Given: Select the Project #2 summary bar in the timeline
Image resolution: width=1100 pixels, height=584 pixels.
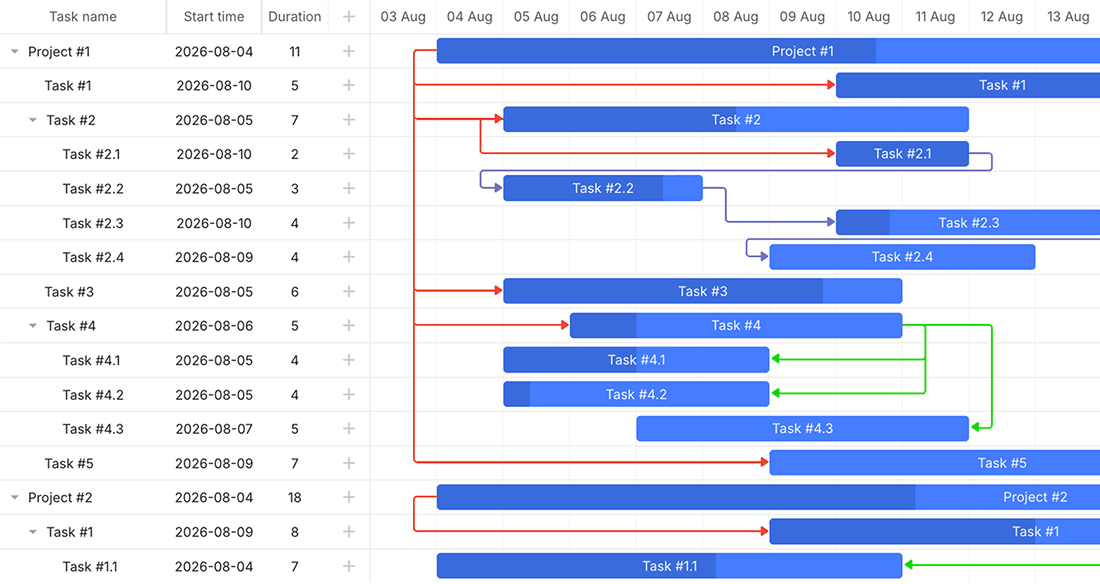Looking at the screenshot, I should click(x=768, y=497).
